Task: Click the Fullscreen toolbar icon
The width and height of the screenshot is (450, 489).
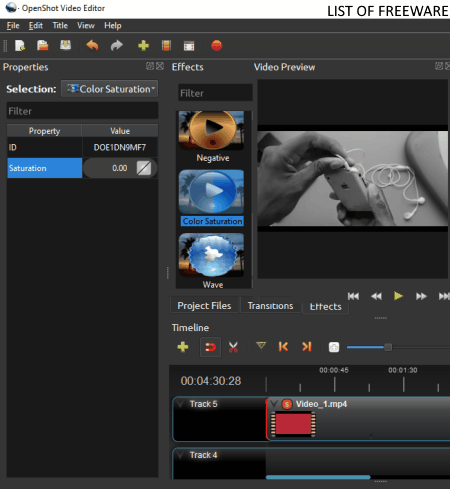Action: (x=189, y=46)
